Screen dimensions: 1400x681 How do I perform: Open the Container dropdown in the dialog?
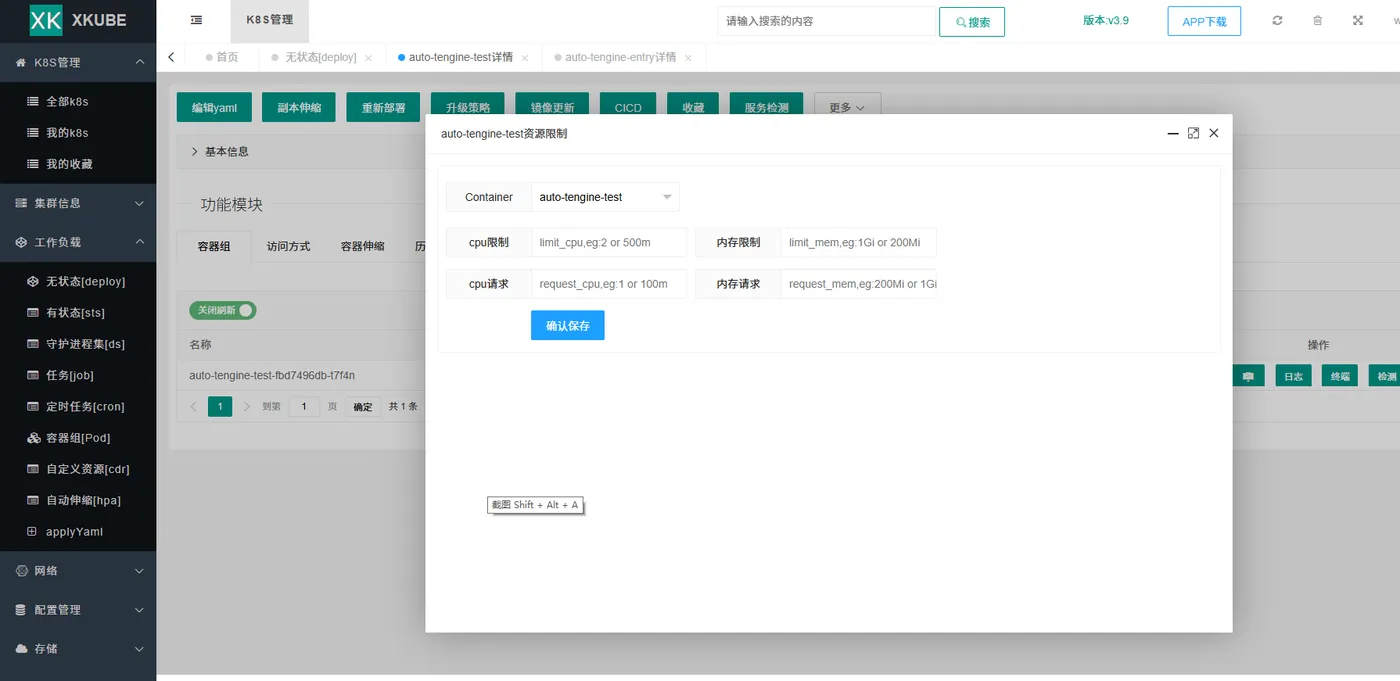(x=605, y=197)
